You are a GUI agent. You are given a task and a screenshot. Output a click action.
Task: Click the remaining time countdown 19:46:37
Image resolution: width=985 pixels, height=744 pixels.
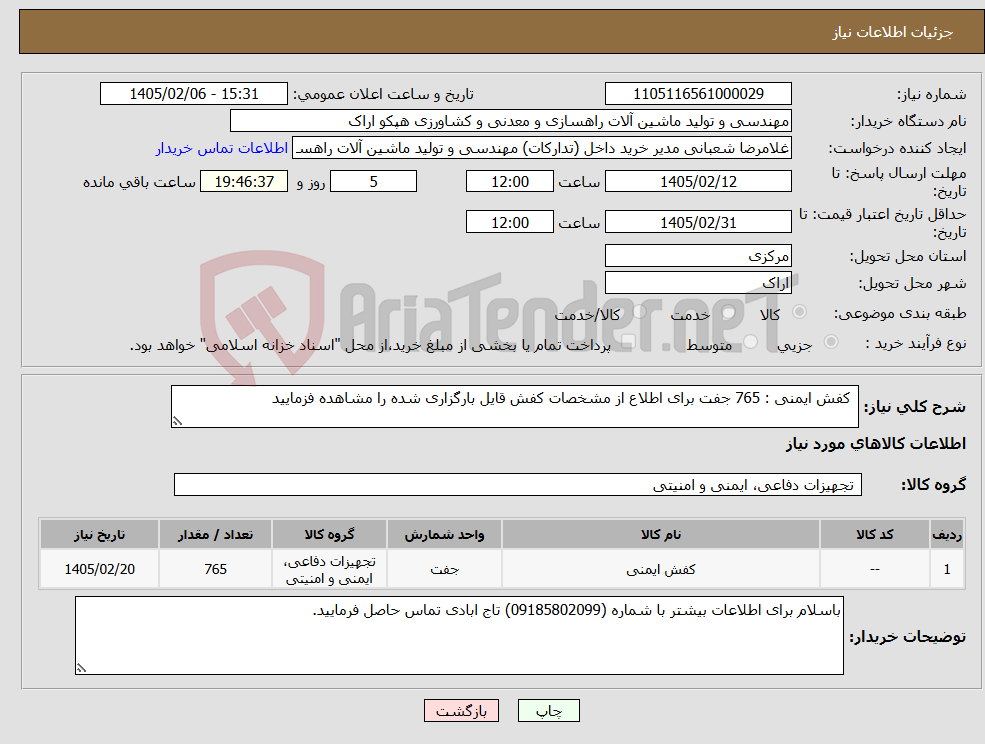(x=244, y=182)
